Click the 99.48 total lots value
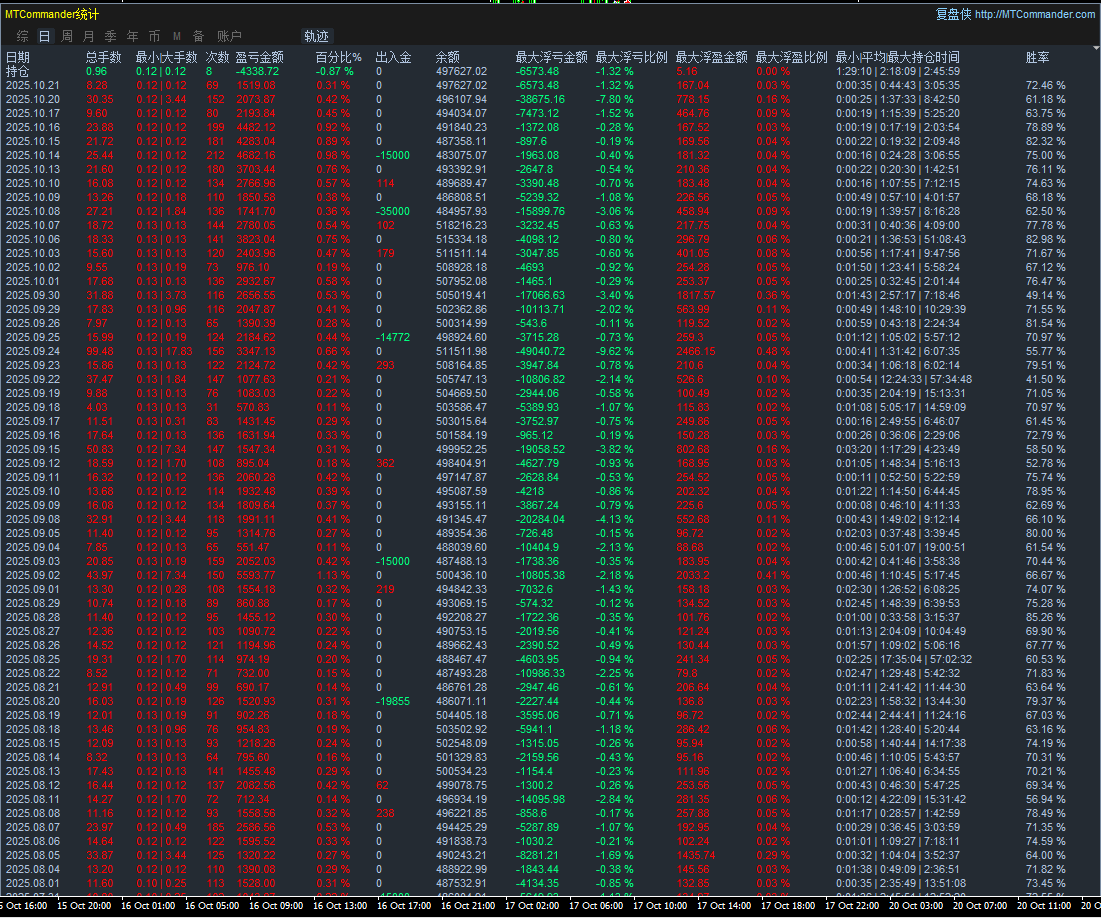This screenshot has height=919, width=1101. [100, 351]
